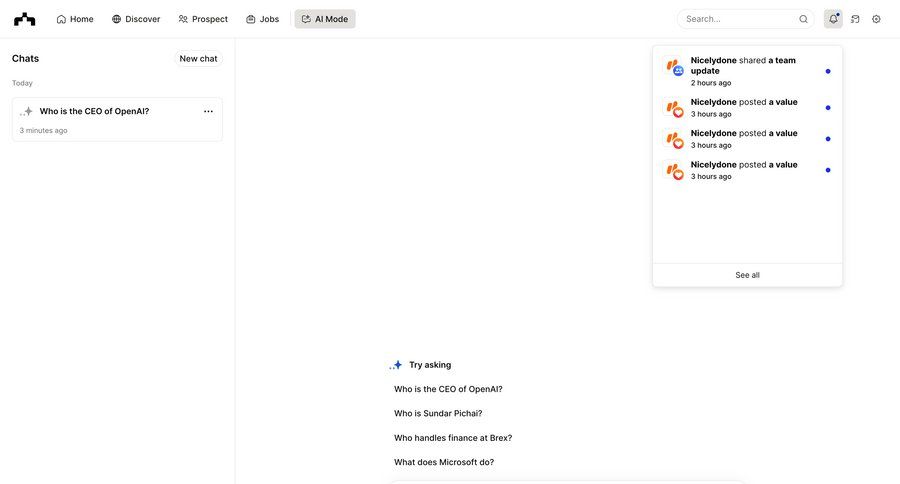Open the Home nav item
The width and height of the screenshot is (900, 484).
(75, 19)
